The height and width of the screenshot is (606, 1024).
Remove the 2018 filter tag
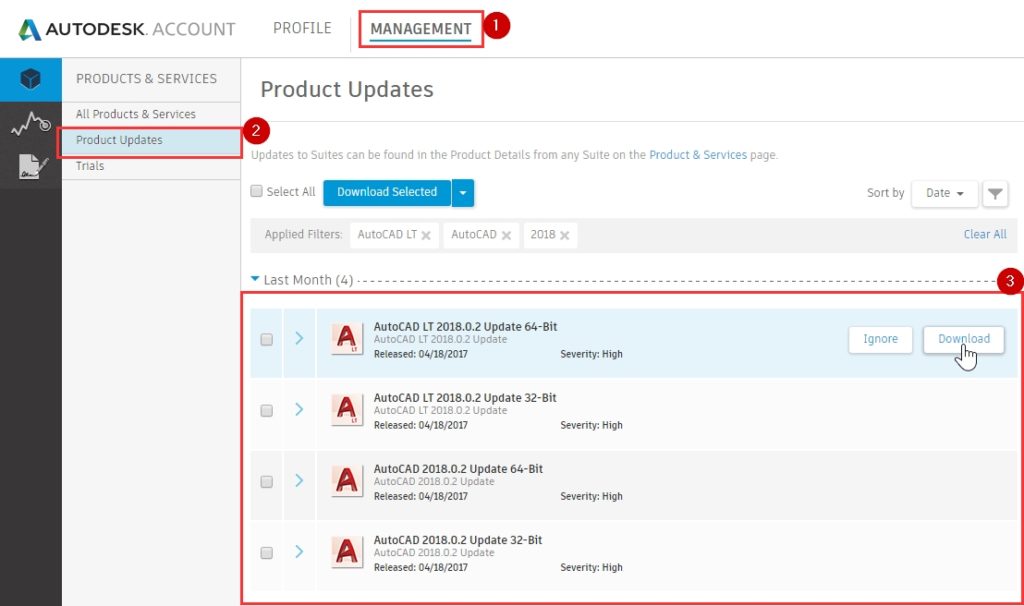coord(565,235)
